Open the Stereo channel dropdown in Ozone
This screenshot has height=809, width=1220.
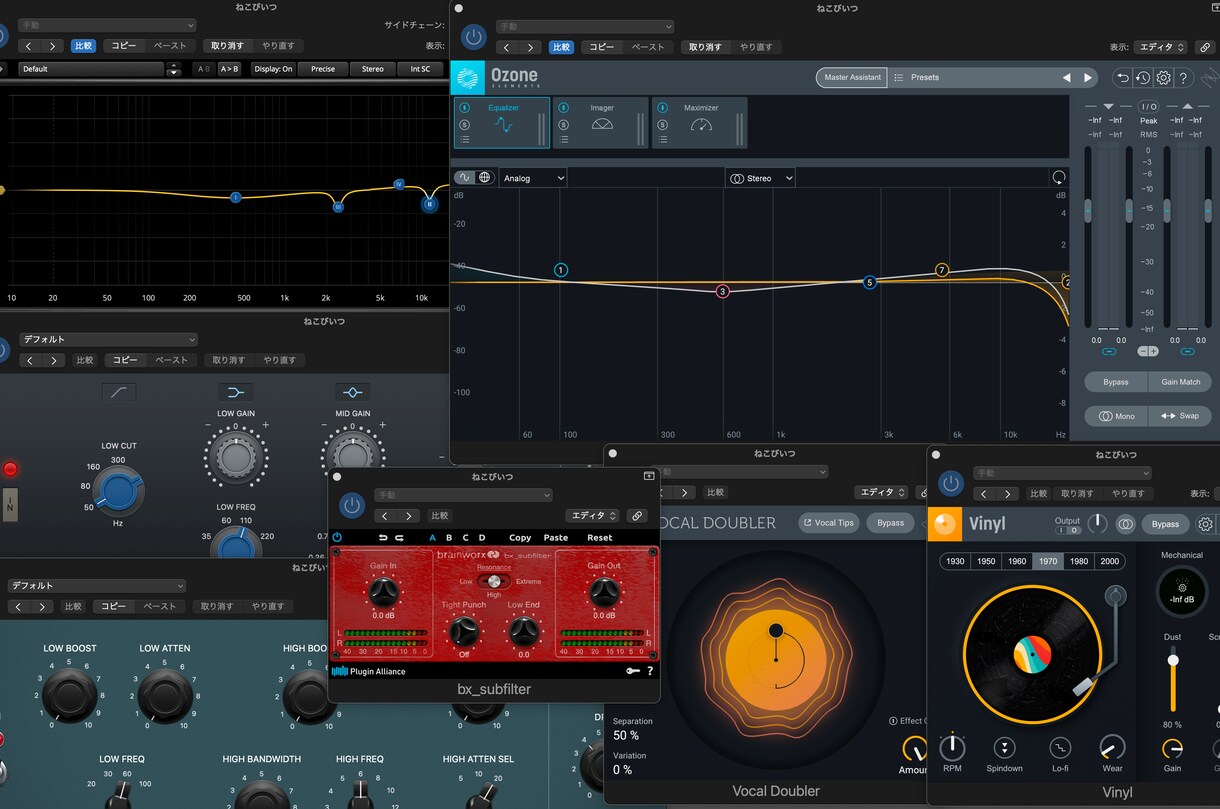coord(760,178)
